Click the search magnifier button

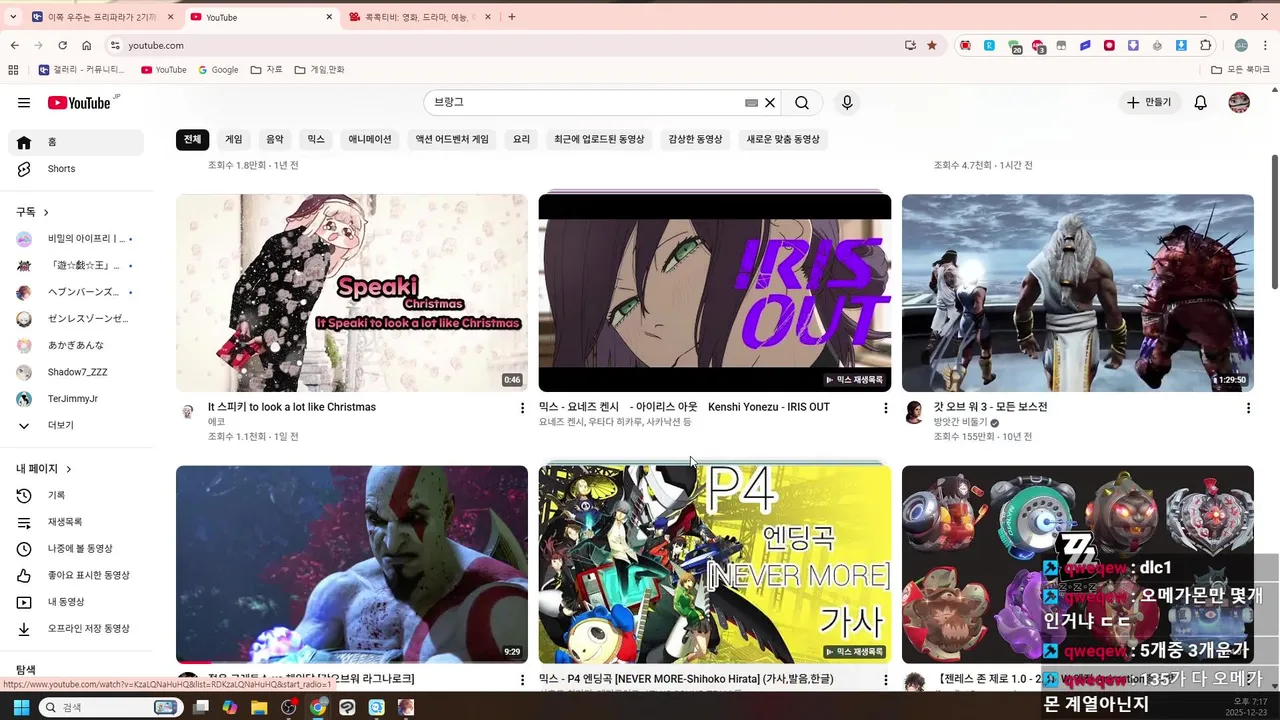(x=802, y=102)
